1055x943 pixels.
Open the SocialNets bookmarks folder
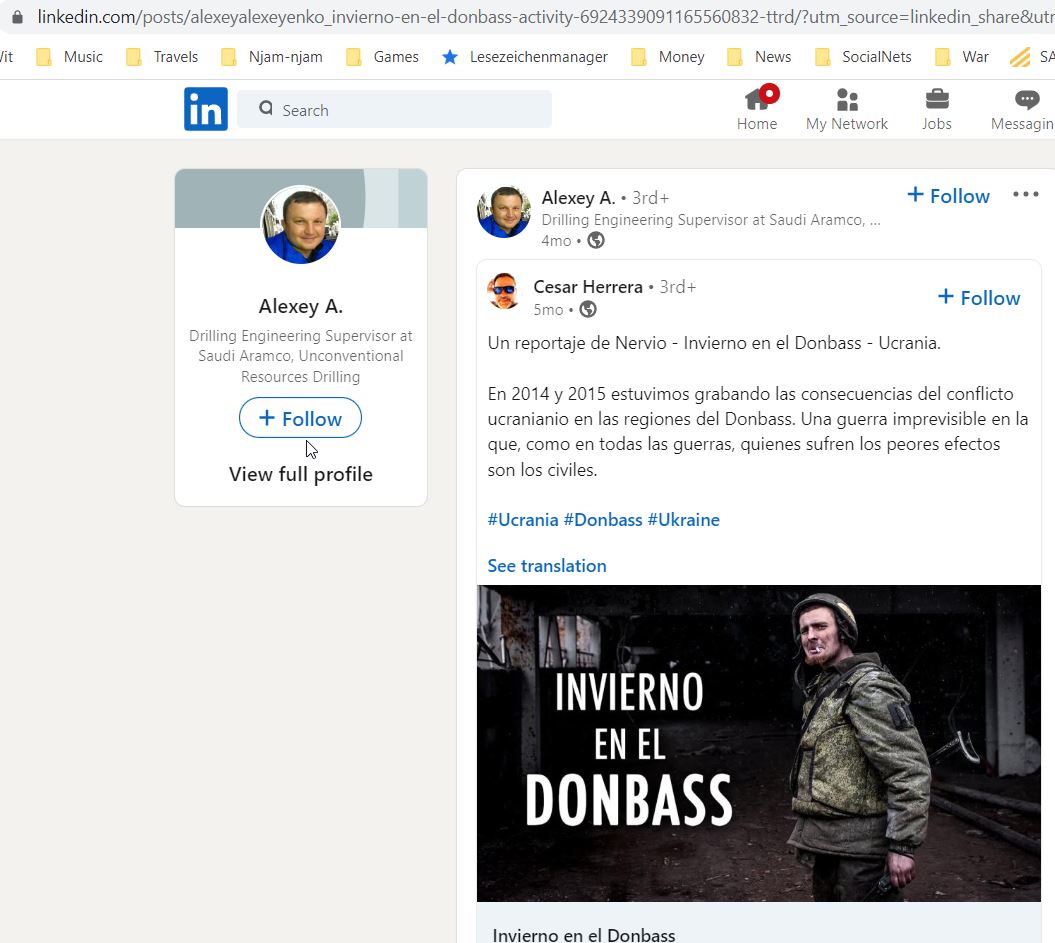(863, 57)
